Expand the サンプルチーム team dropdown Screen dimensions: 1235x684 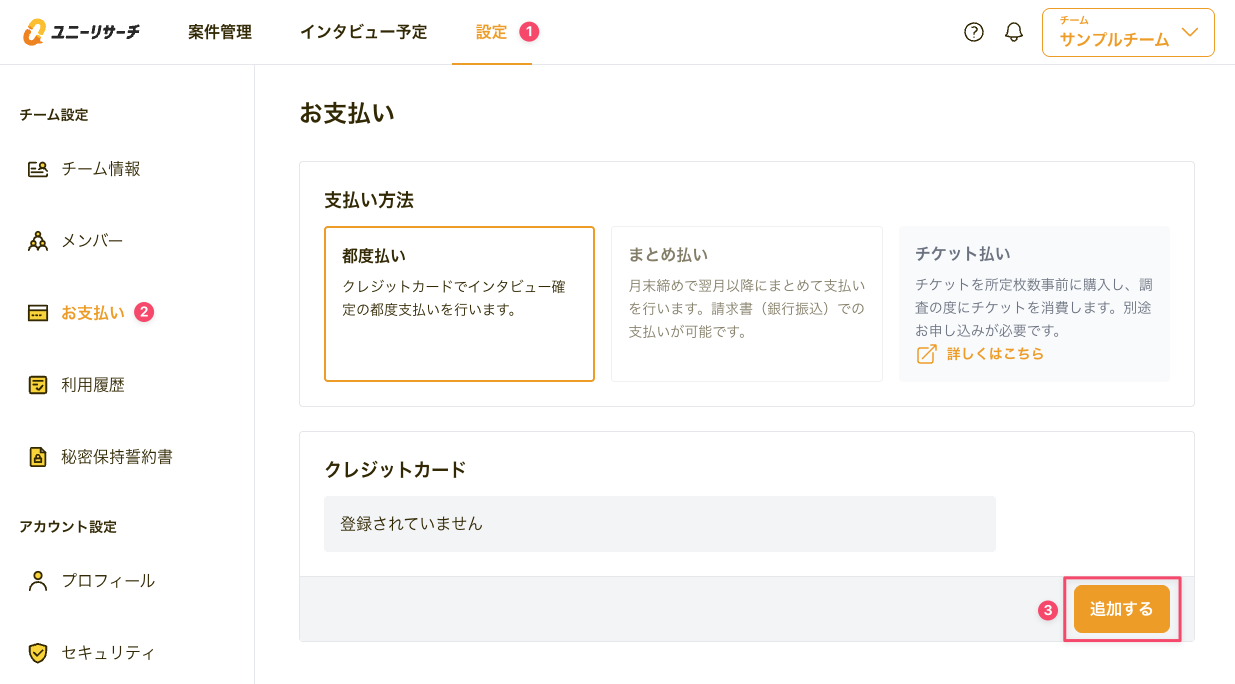click(1128, 33)
